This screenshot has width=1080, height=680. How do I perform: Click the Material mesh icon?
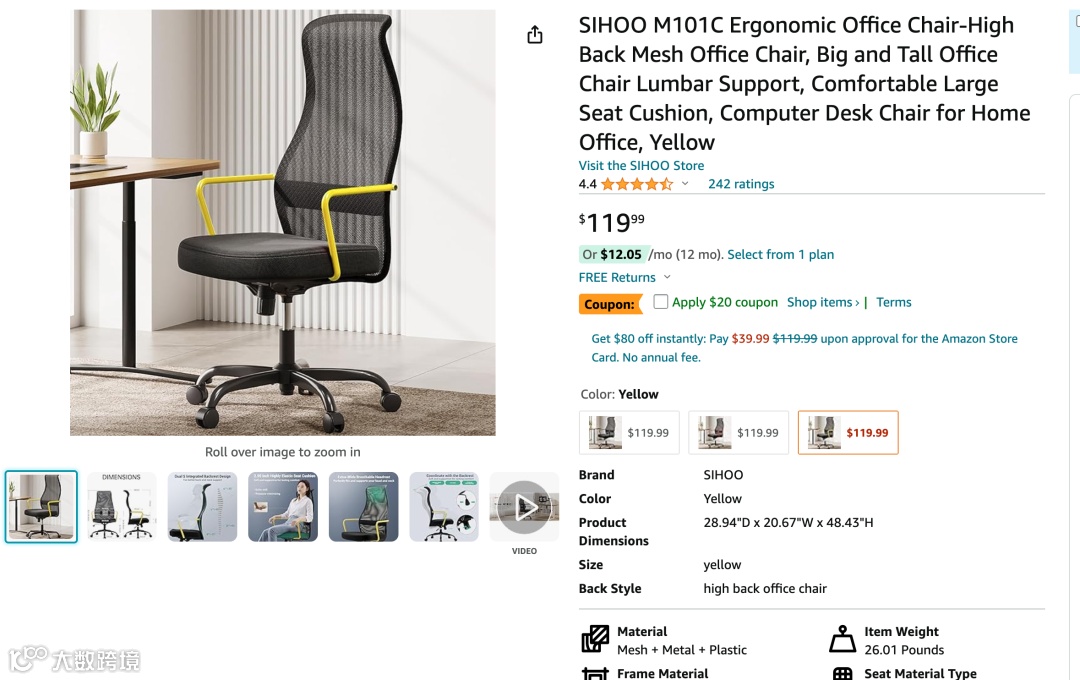tap(595, 639)
